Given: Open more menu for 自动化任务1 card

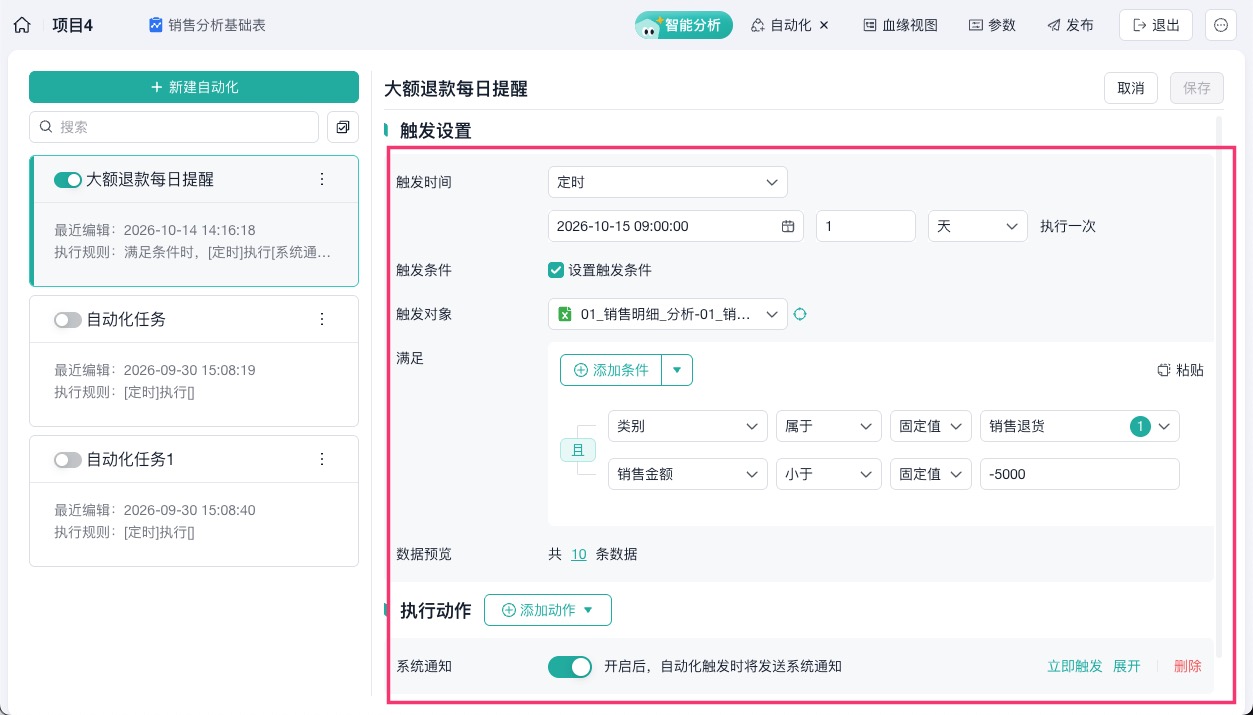Looking at the screenshot, I should (x=322, y=460).
